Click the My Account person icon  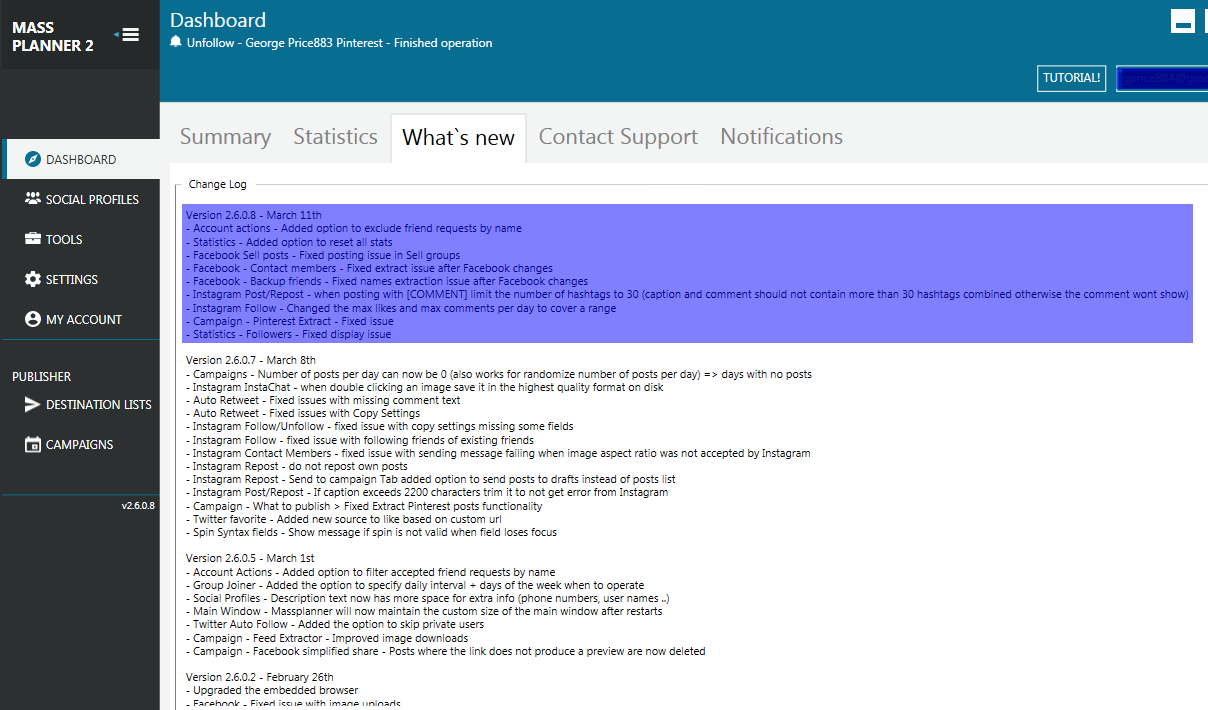click(32, 319)
